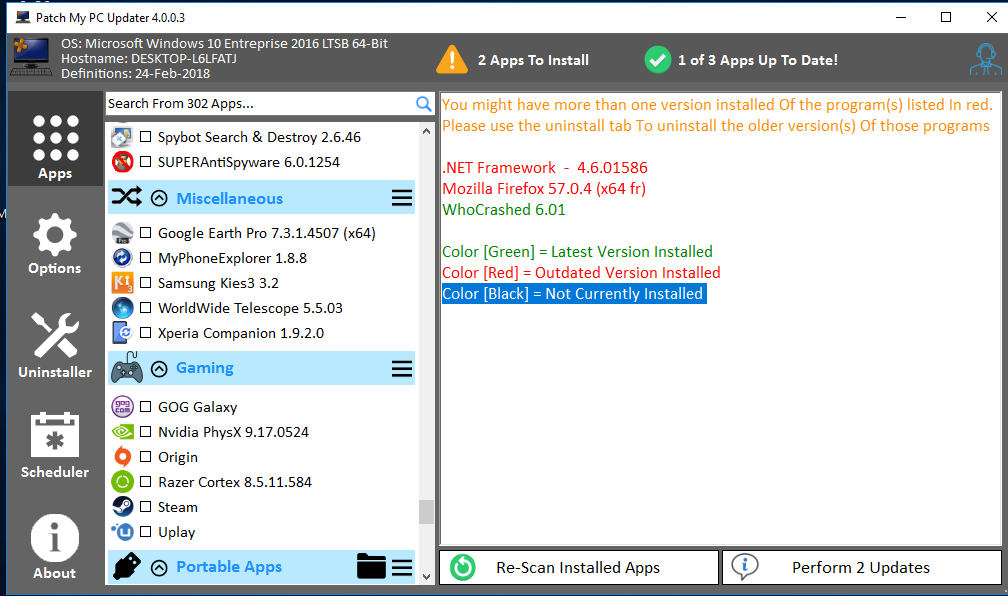Open the About tab

pyautogui.click(x=55, y=546)
